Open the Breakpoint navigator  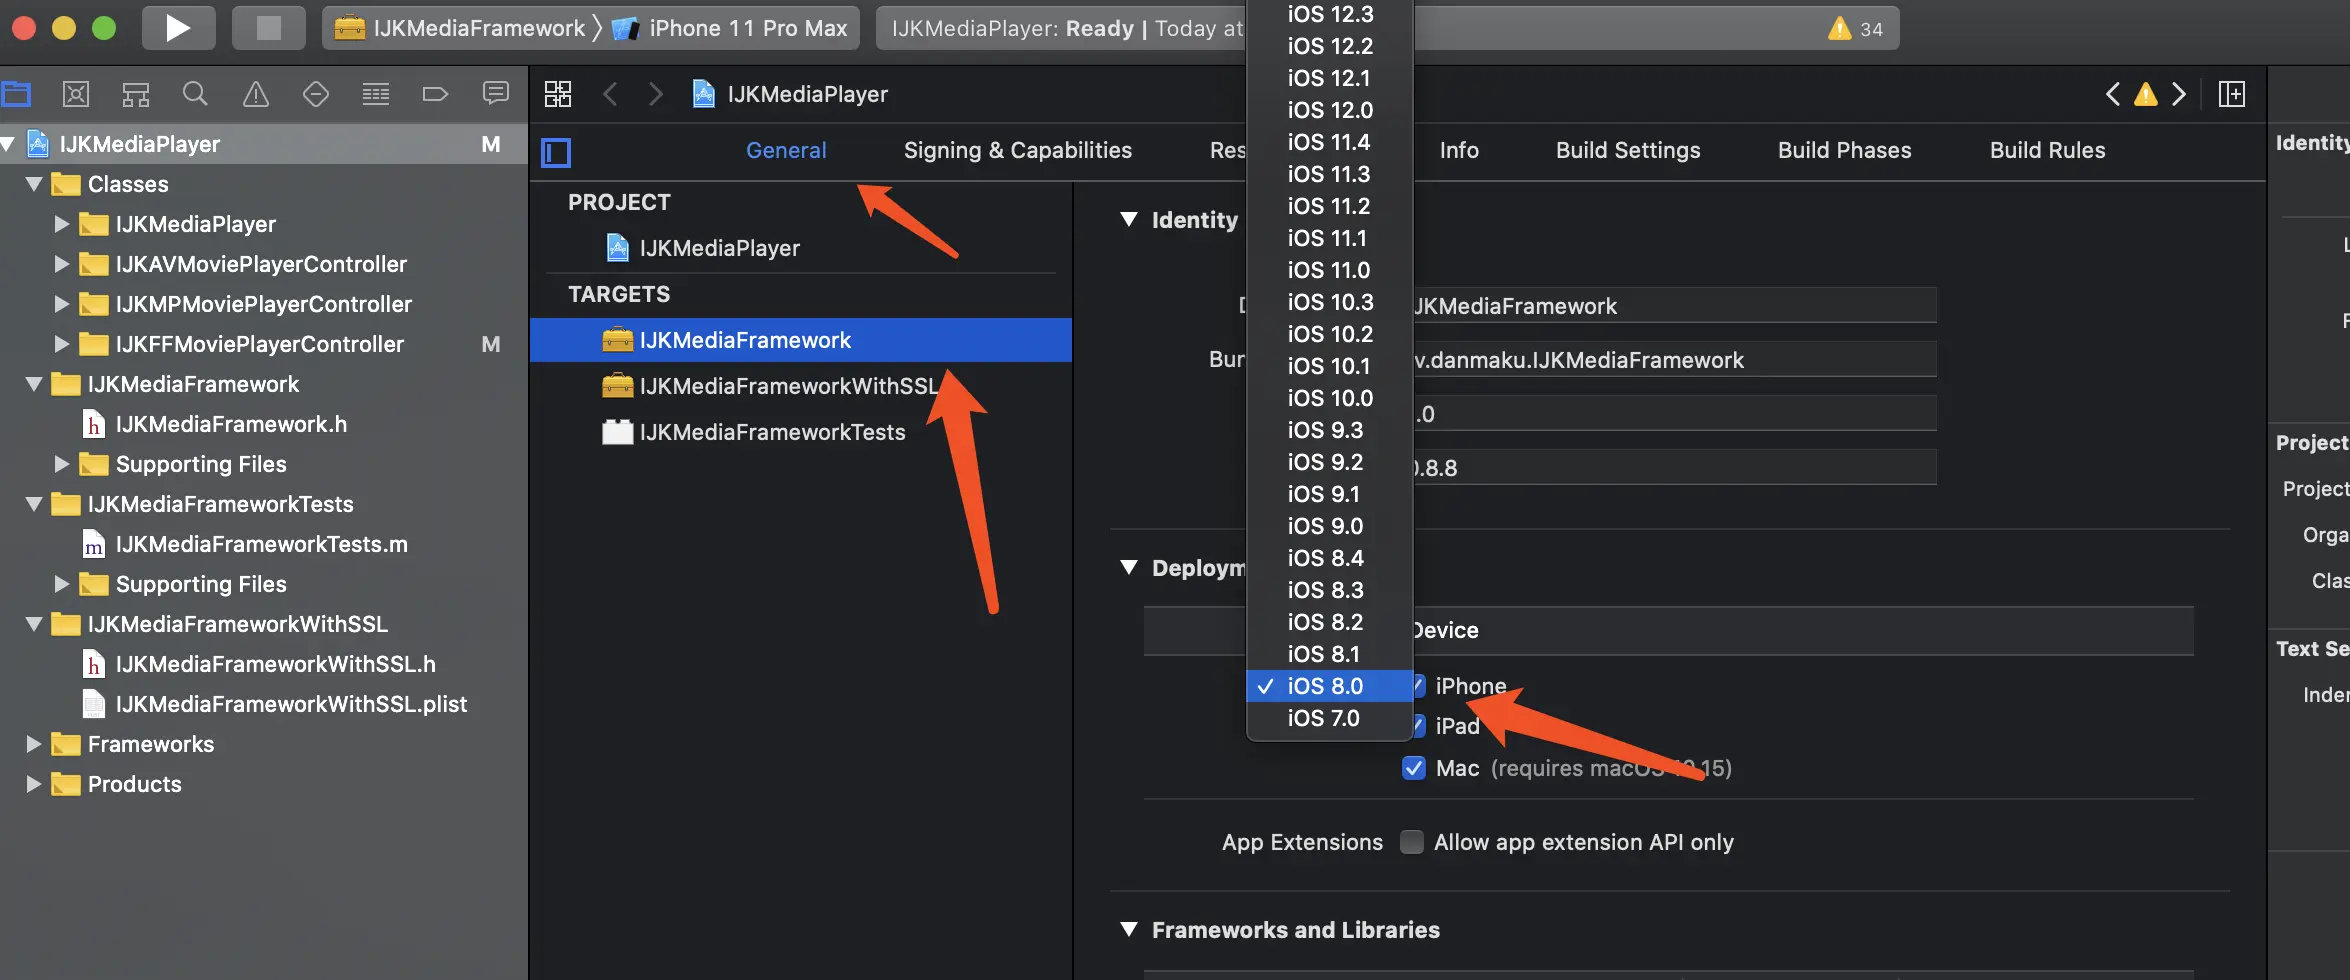coord(436,94)
